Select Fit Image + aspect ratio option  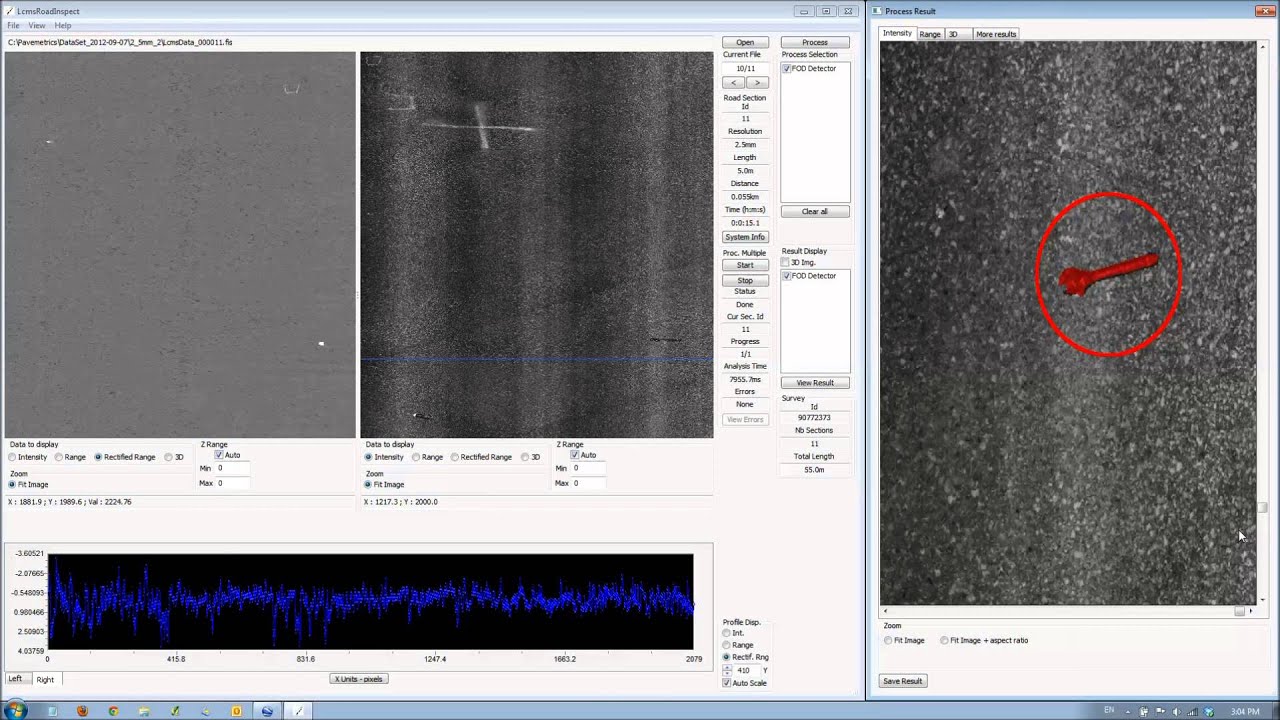[945, 641]
